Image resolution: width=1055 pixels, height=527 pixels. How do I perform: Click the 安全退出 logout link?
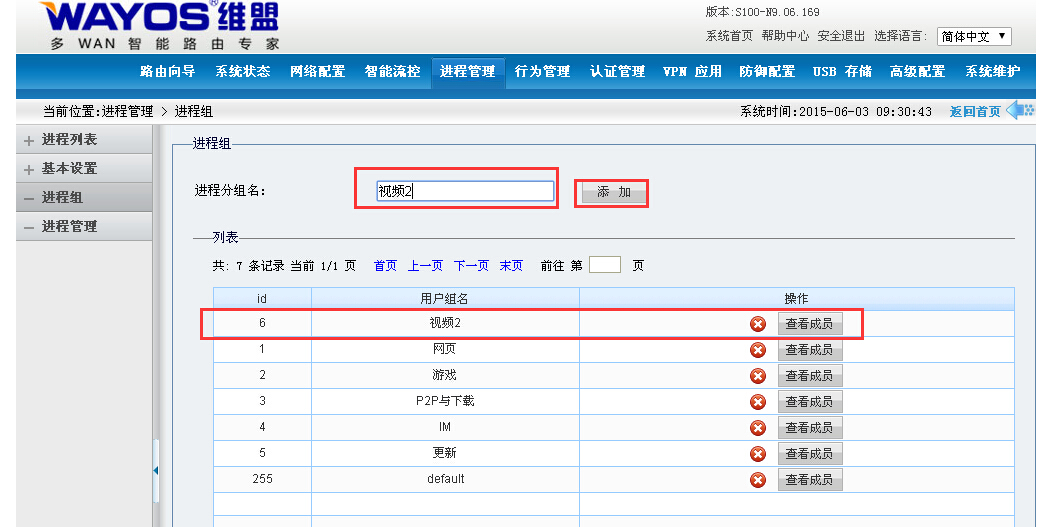(x=841, y=36)
